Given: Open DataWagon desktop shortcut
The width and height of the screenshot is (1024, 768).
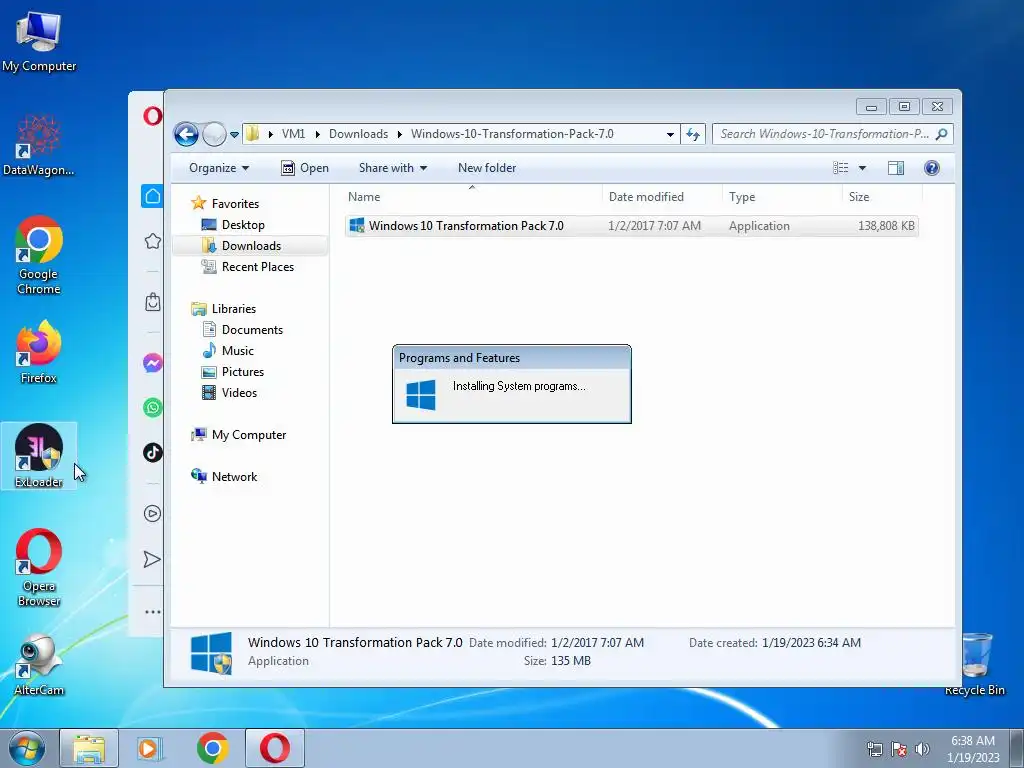Looking at the screenshot, I should (39, 145).
